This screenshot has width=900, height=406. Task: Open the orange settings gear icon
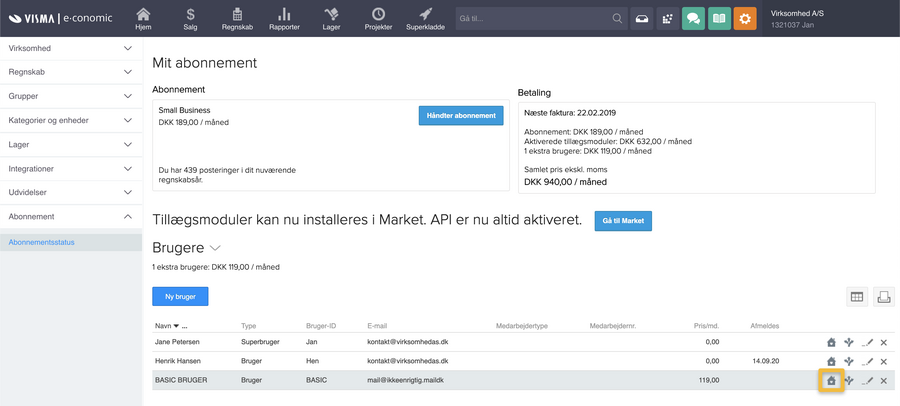[745, 18]
